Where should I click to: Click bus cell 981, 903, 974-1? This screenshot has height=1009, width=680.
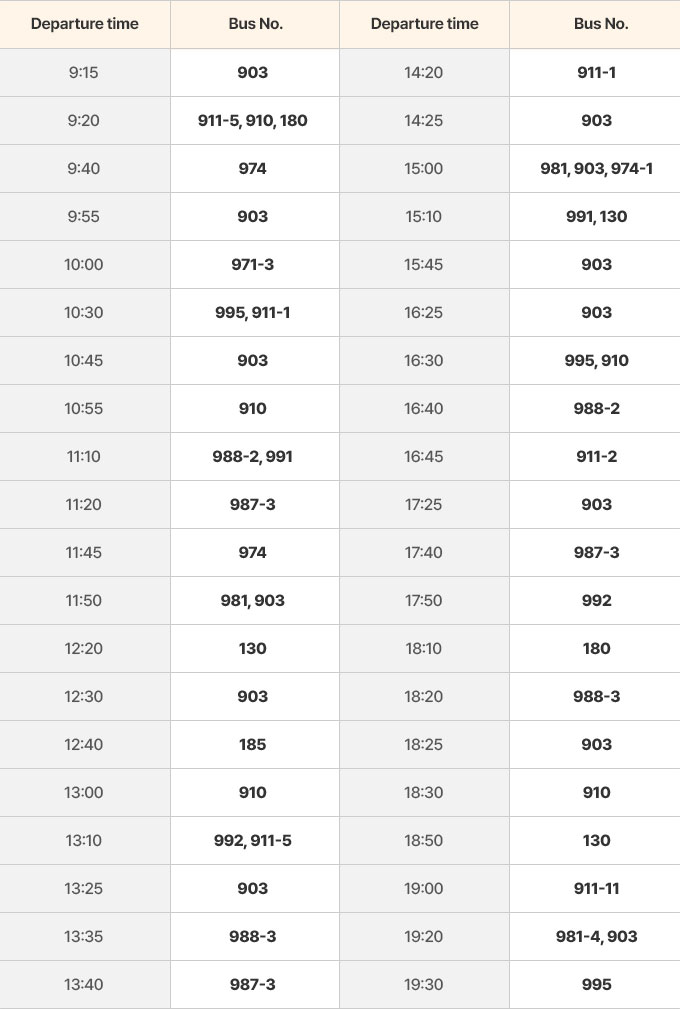click(x=595, y=169)
